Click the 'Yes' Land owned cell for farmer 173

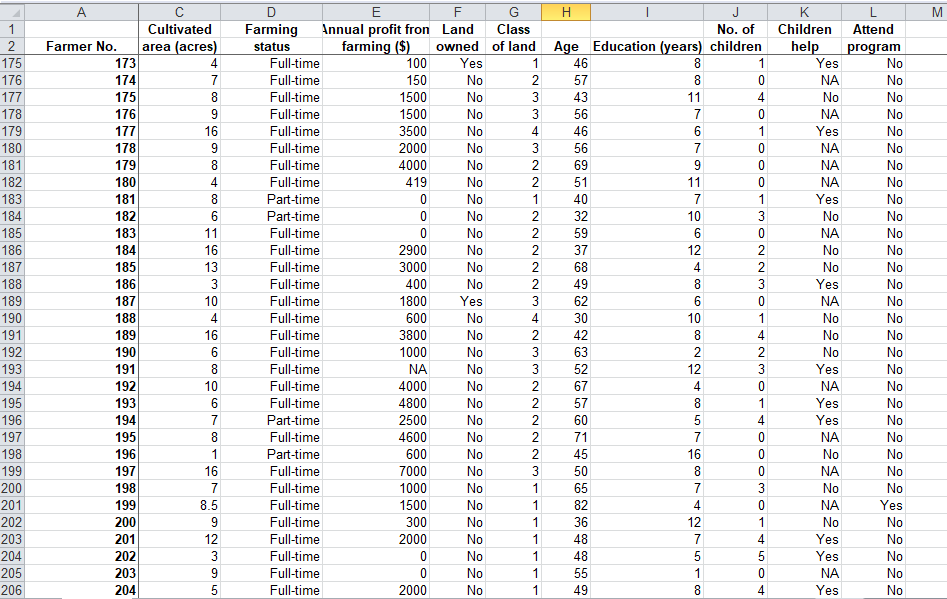(457, 63)
